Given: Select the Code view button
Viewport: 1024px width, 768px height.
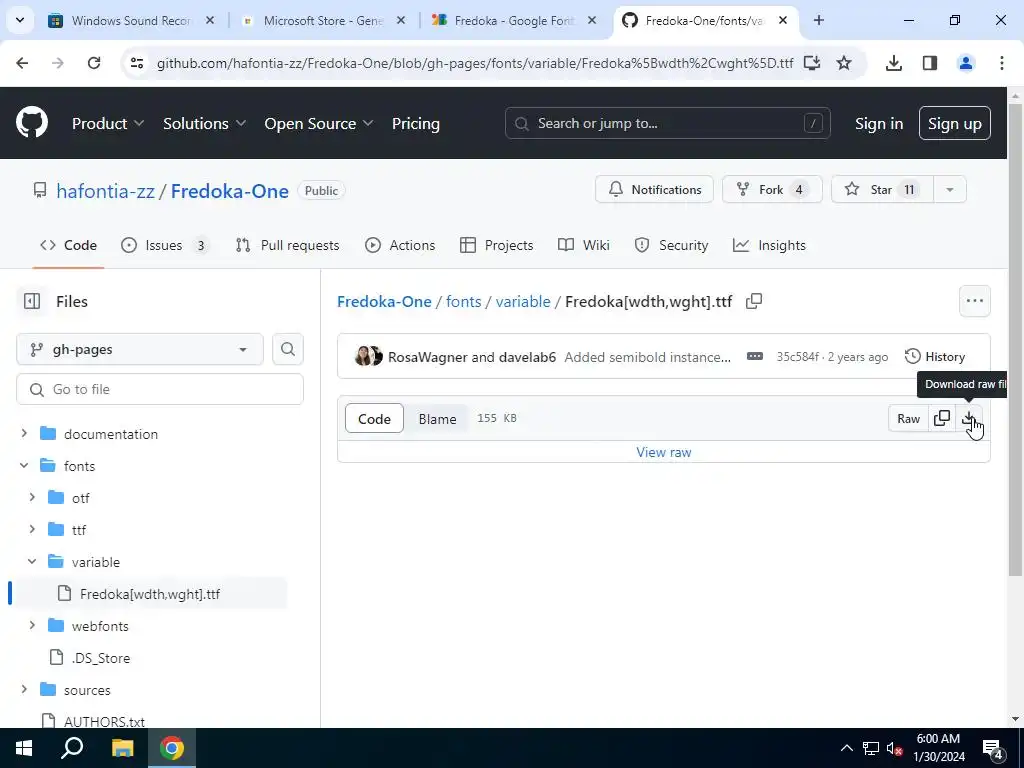Looking at the screenshot, I should coord(374,419).
